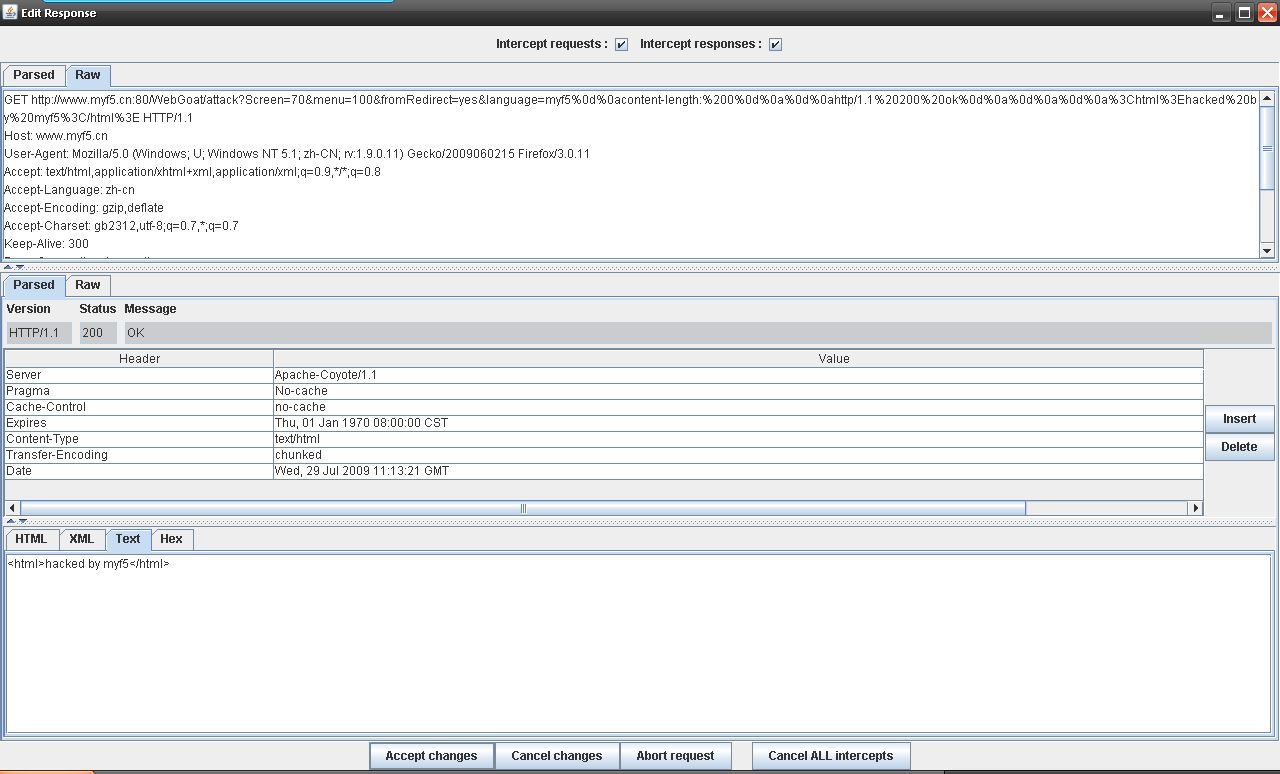Click the Status field showing 200
The height and width of the screenshot is (774, 1280).
click(97, 333)
